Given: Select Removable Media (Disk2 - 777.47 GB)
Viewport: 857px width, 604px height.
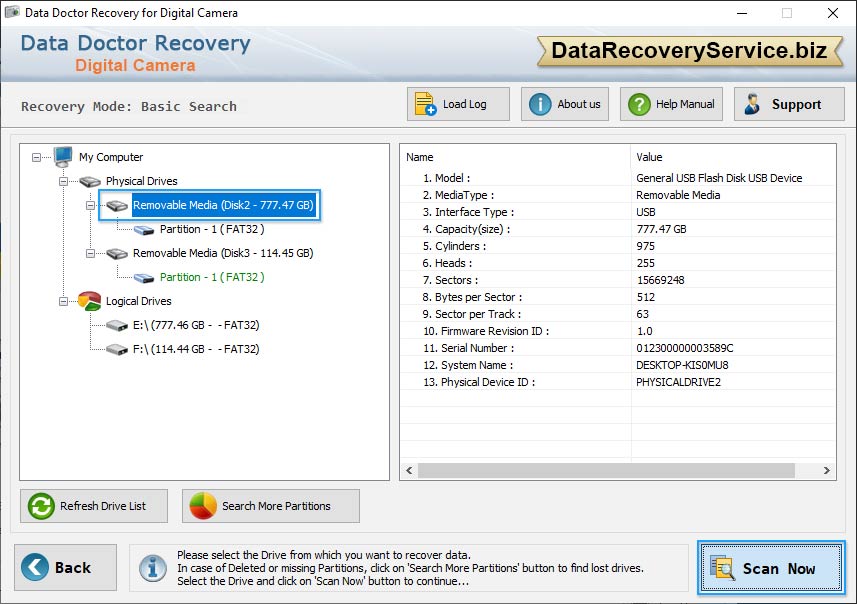Looking at the screenshot, I should pyautogui.click(x=223, y=206).
